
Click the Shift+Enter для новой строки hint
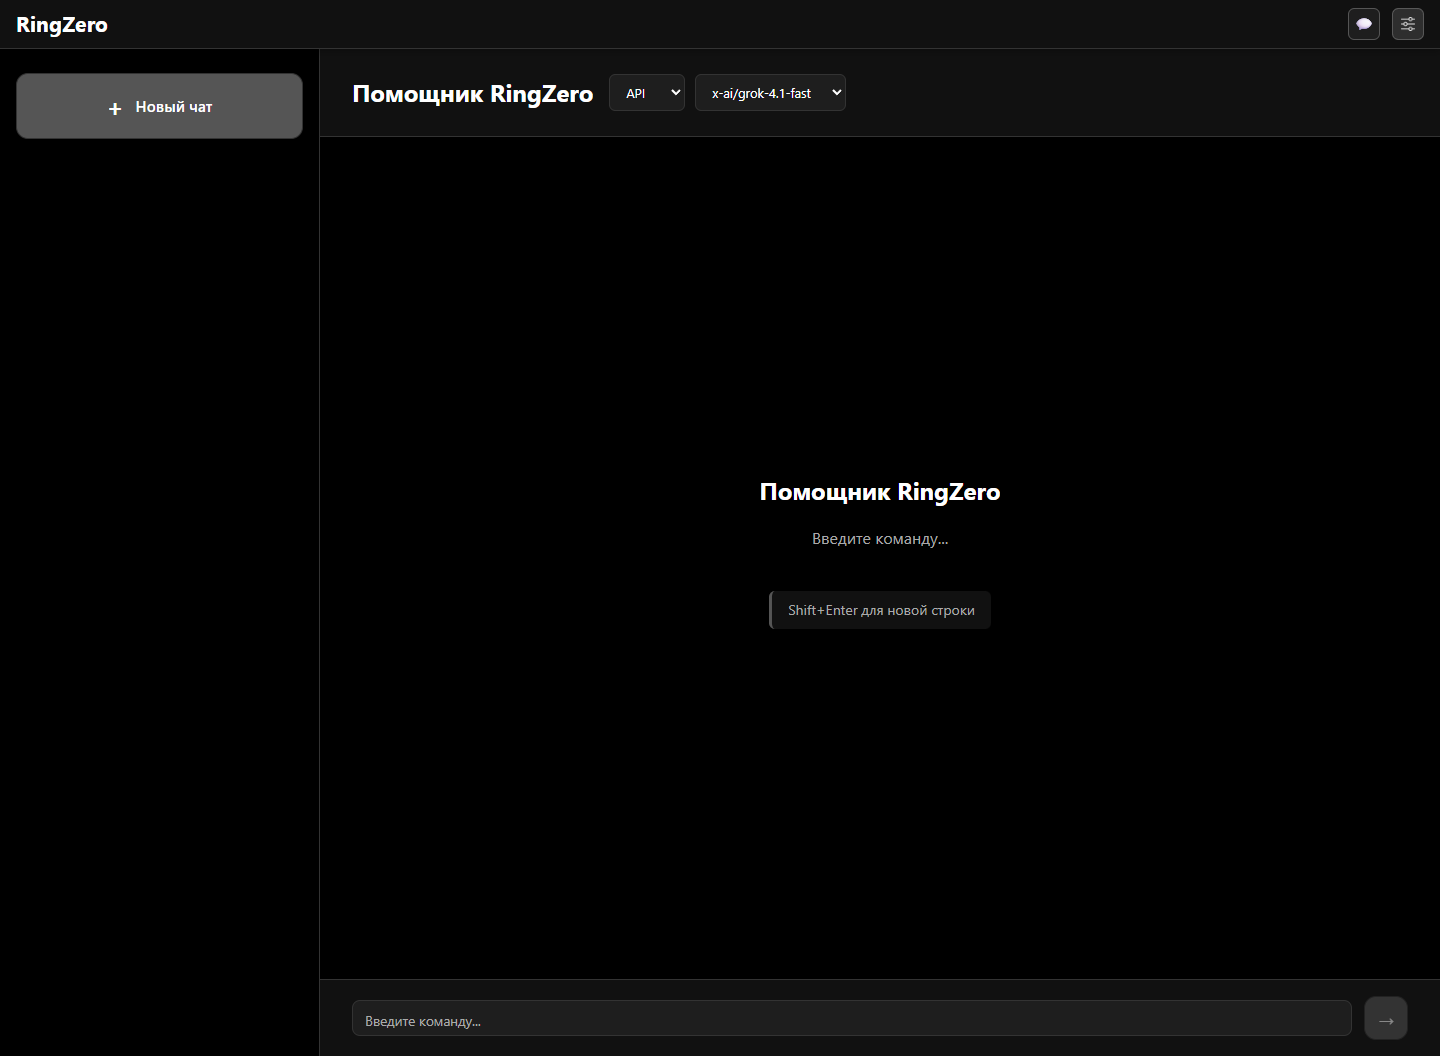(880, 610)
